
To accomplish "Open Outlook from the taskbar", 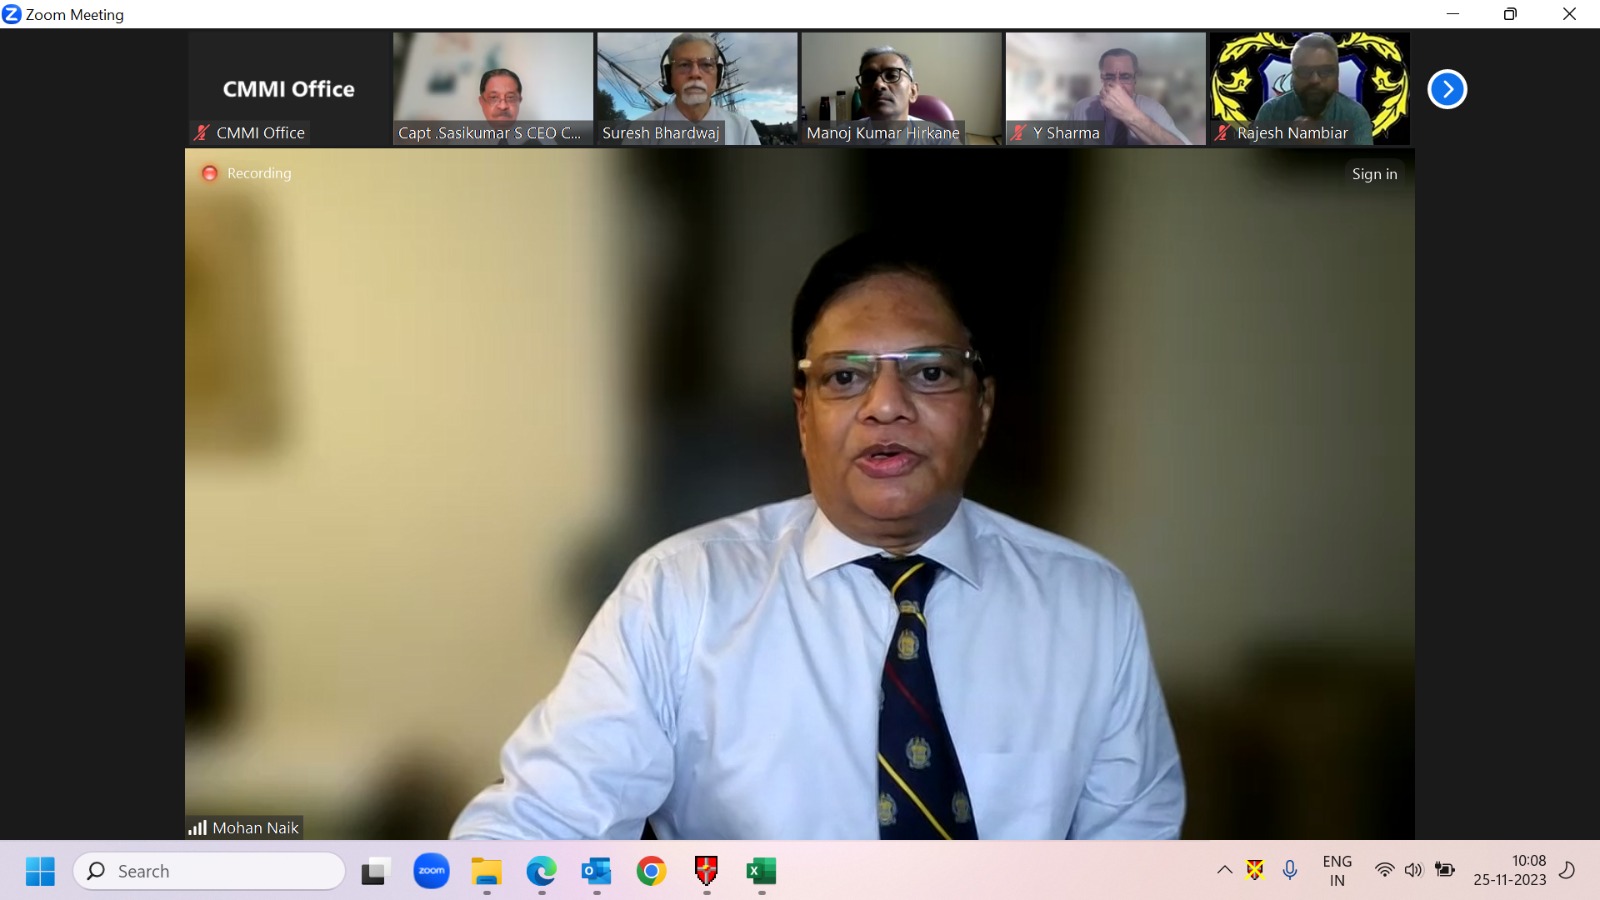I will (596, 871).
